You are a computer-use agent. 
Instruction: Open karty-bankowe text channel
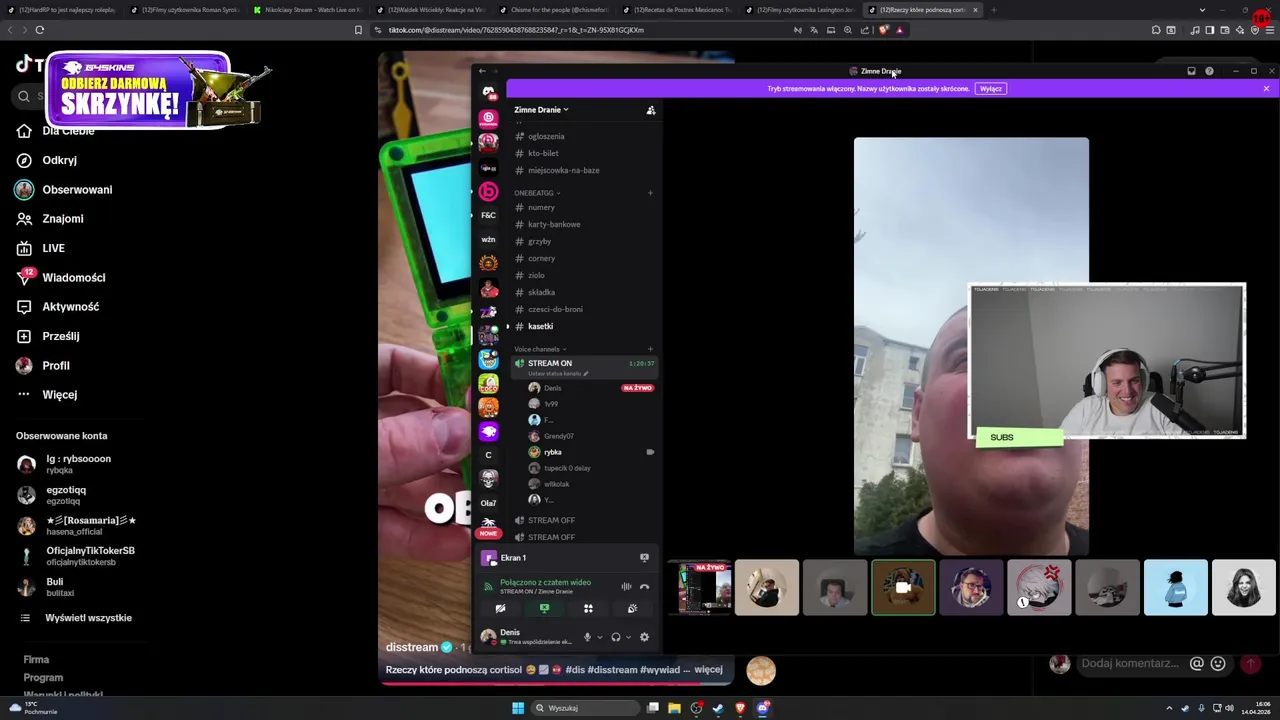554,225
